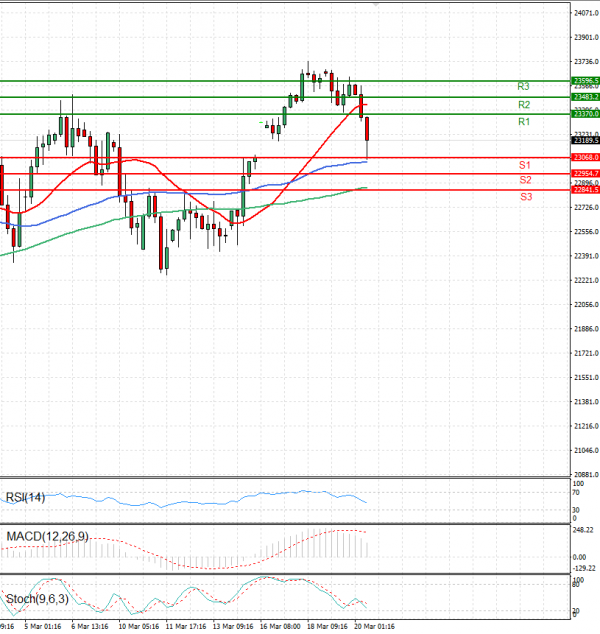Click the 23370.0 green price tag

[585, 114]
